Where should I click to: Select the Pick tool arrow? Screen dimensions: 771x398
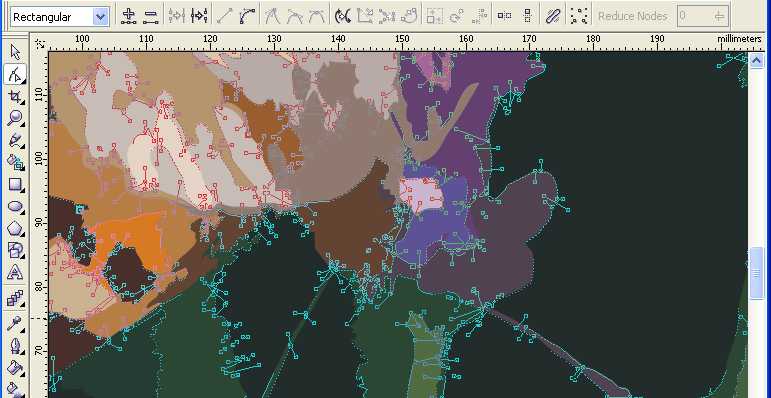pos(15,52)
